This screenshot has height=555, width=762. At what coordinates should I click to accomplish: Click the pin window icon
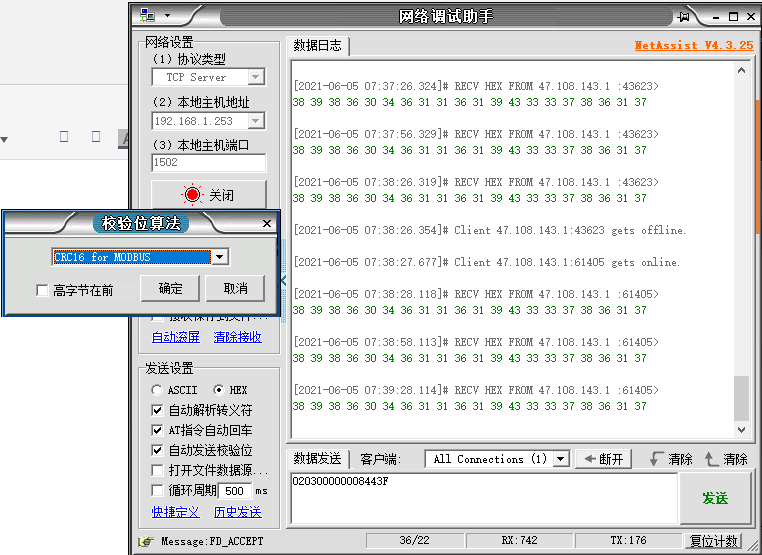click(684, 16)
